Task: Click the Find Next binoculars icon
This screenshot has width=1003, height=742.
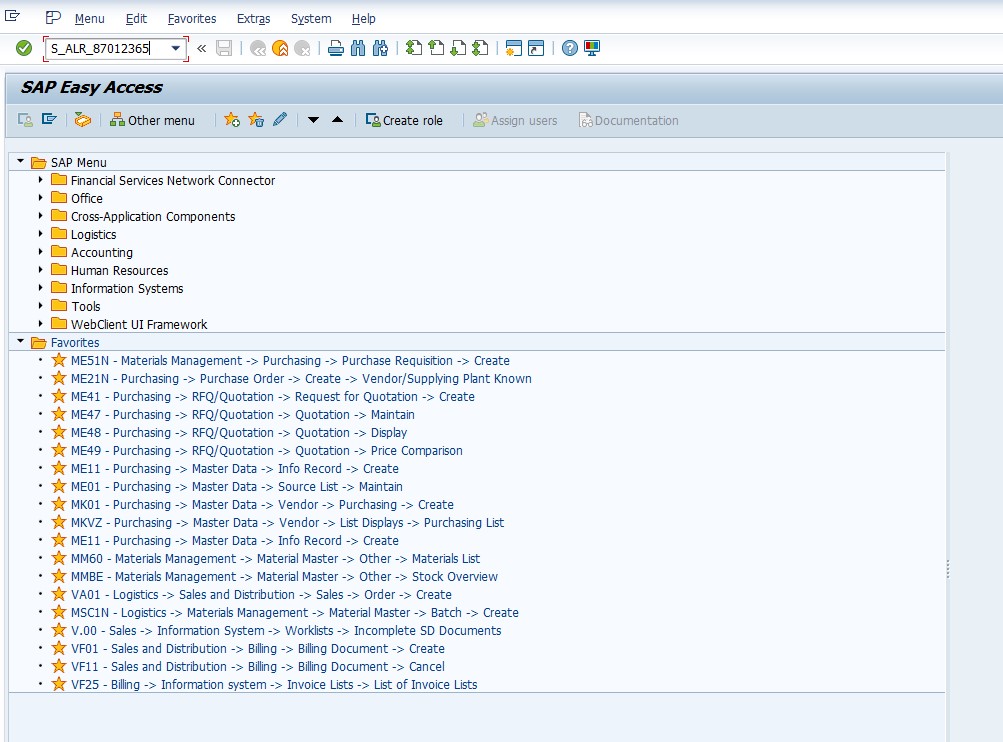Action: coord(381,48)
